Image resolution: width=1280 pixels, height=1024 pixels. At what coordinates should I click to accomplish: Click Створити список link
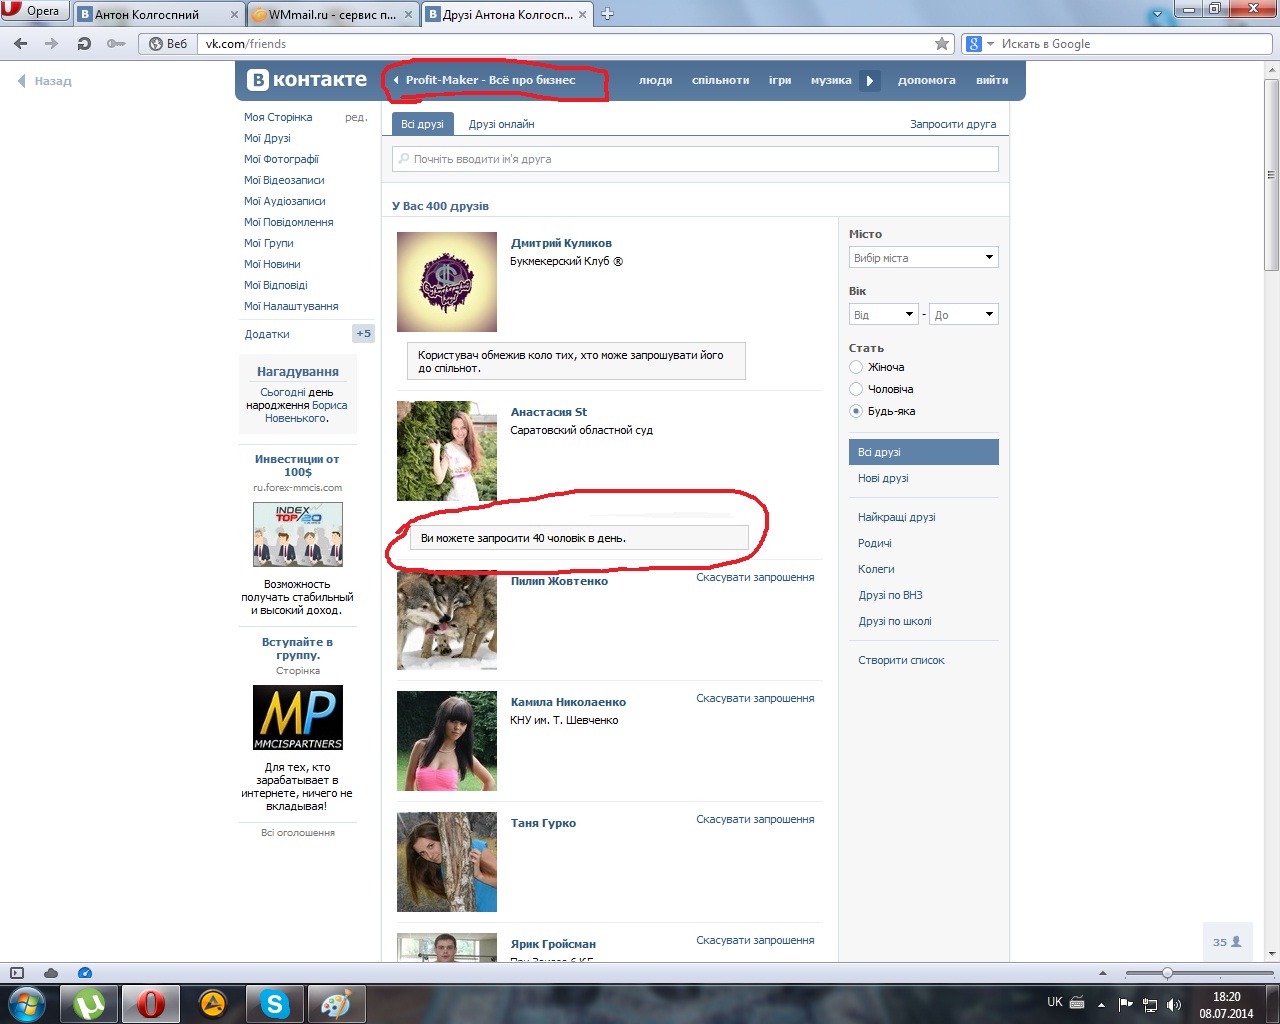click(x=901, y=660)
